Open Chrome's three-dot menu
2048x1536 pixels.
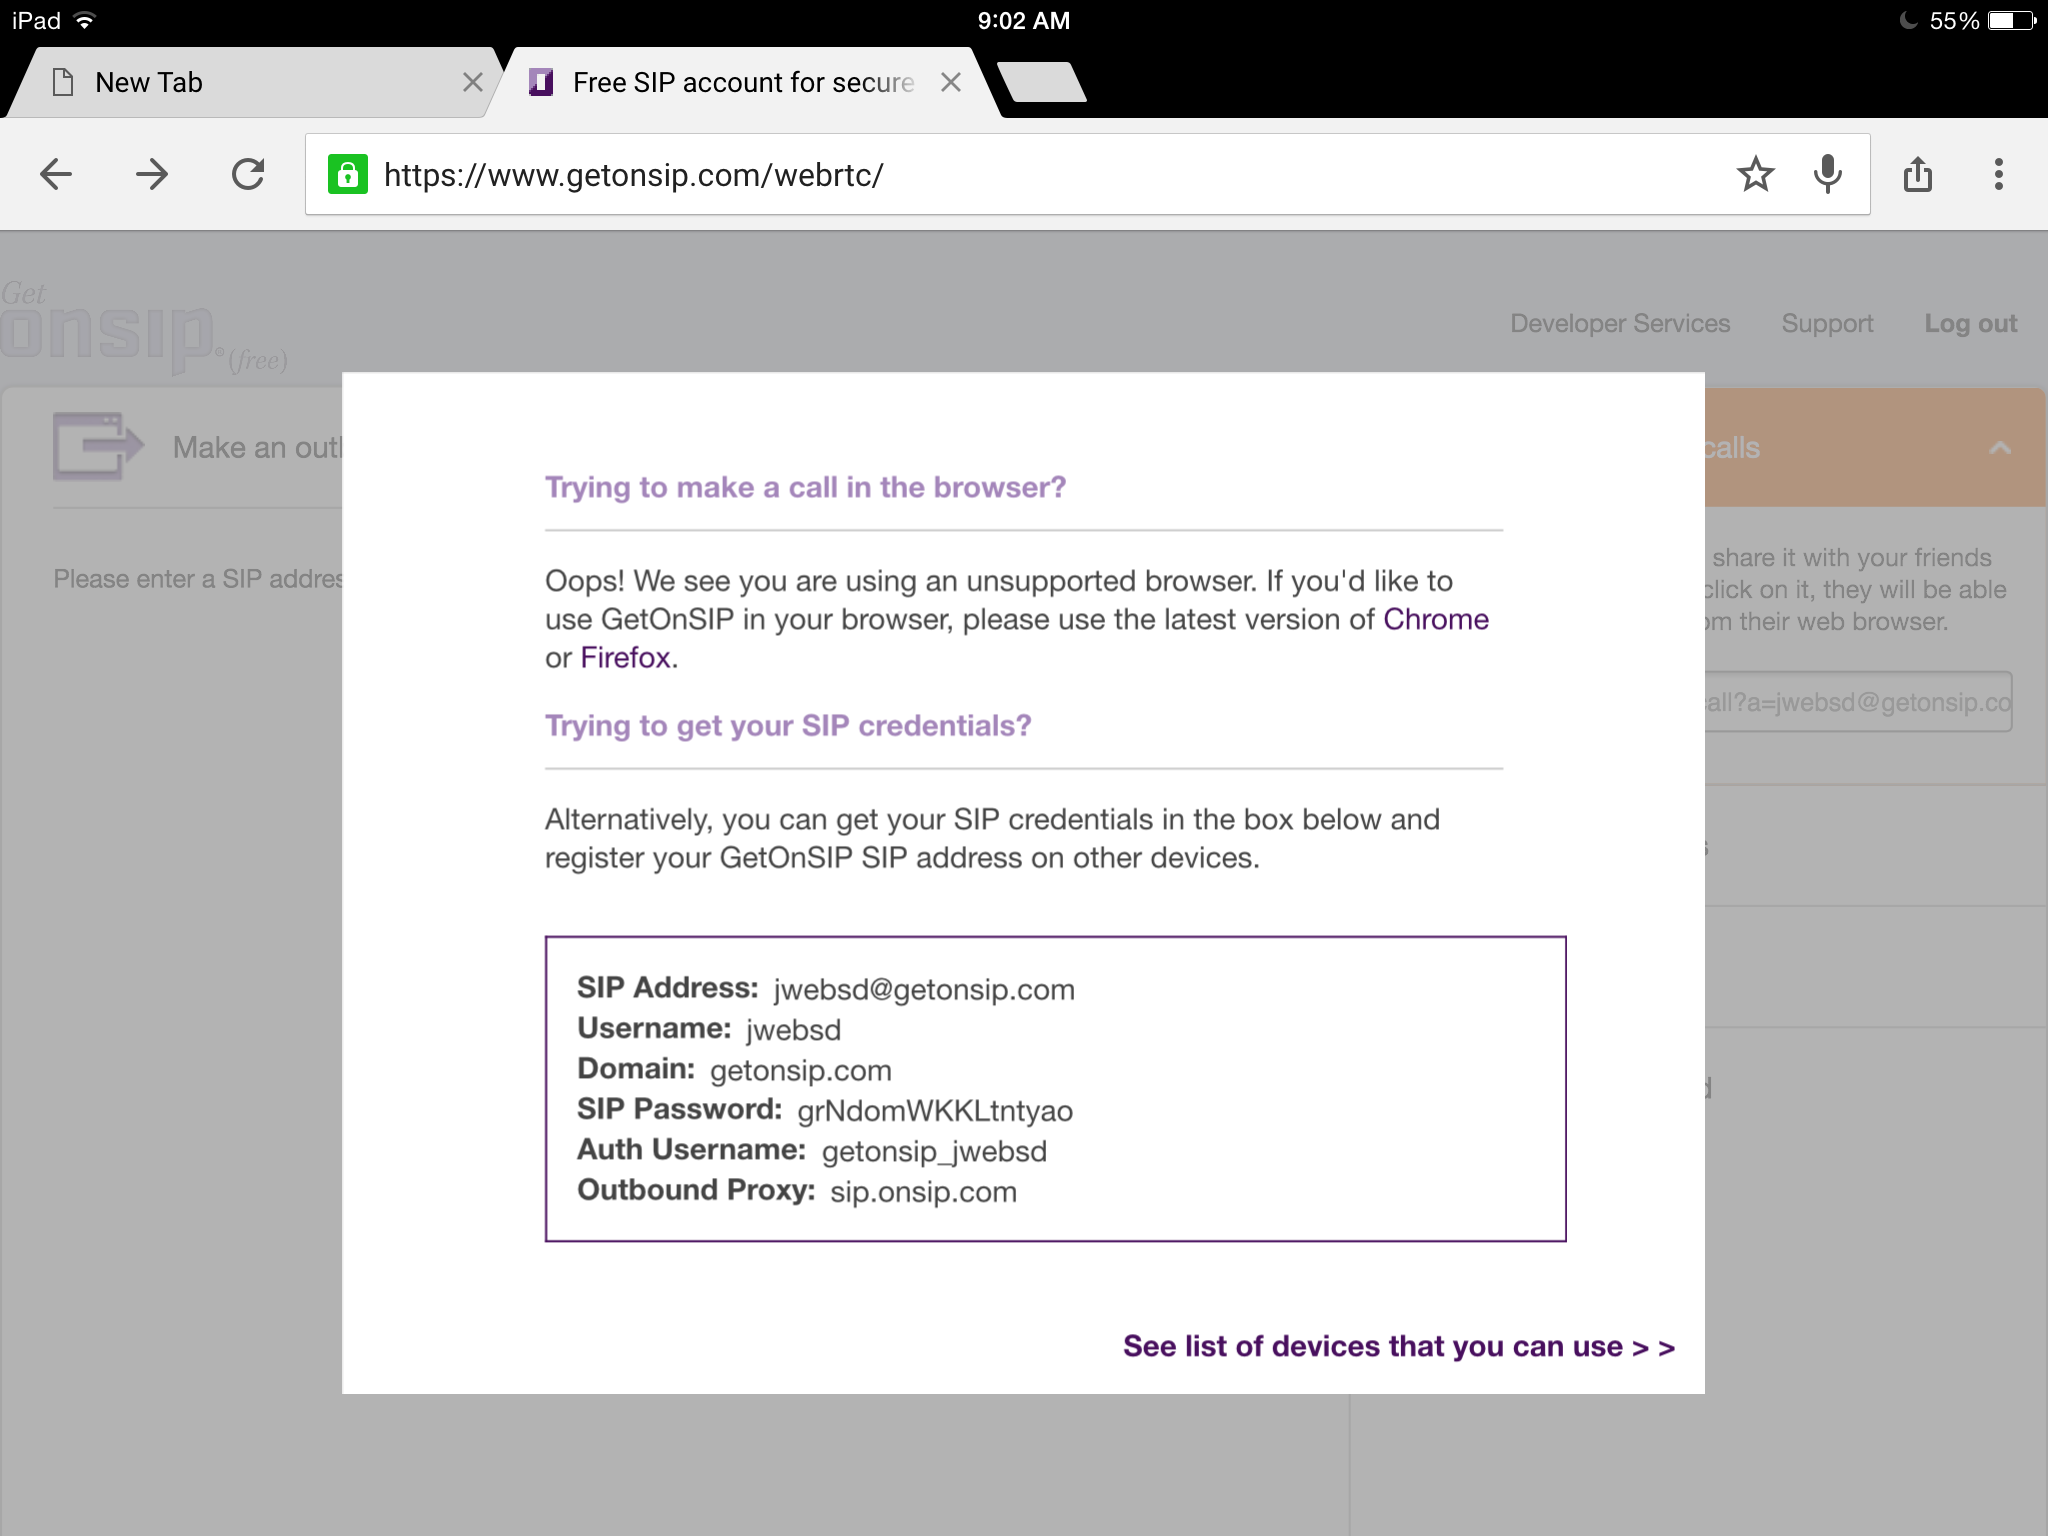coord(1998,175)
